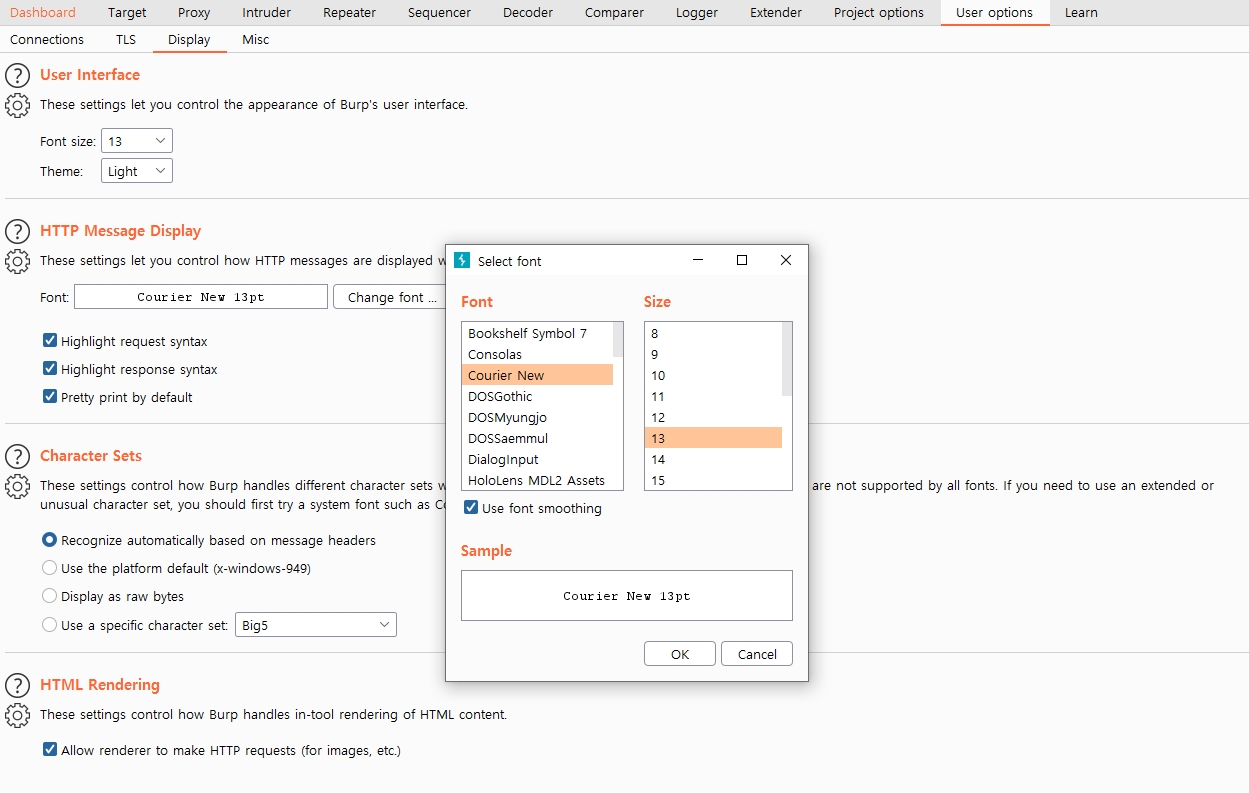Viewport: 1249px width, 793px height.
Task: Open the Sequencer tab
Action: (x=439, y=13)
